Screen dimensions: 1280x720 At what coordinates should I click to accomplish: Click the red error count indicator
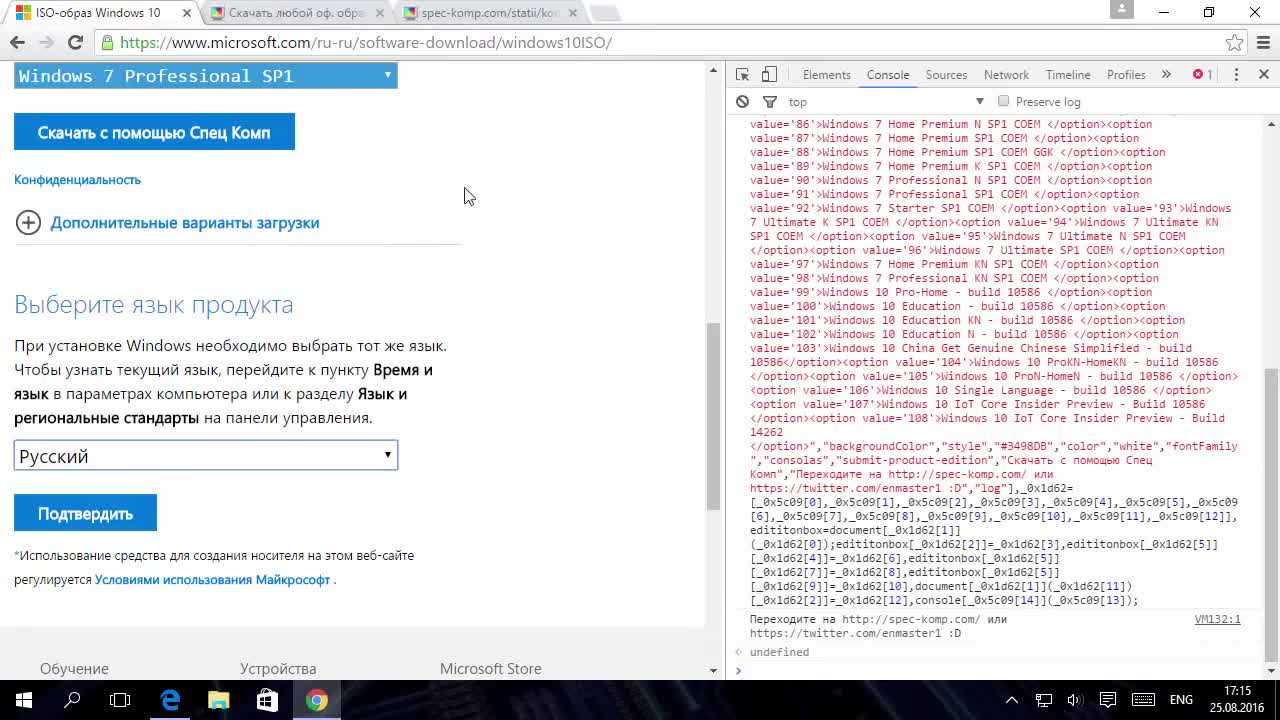coord(1202,75)
